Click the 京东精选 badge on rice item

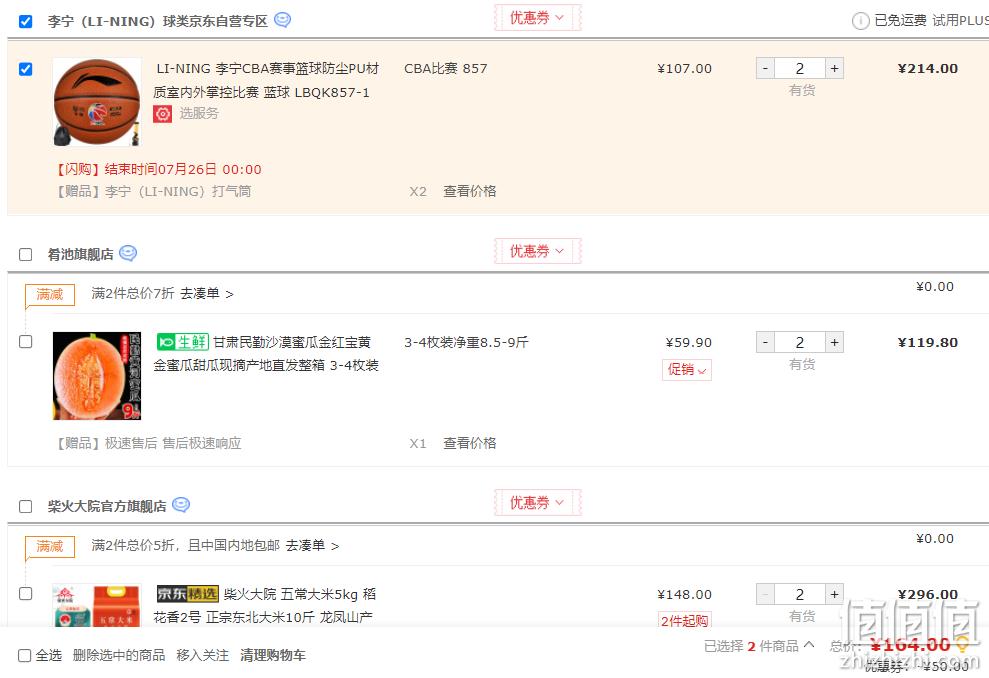tap(187, 593)
